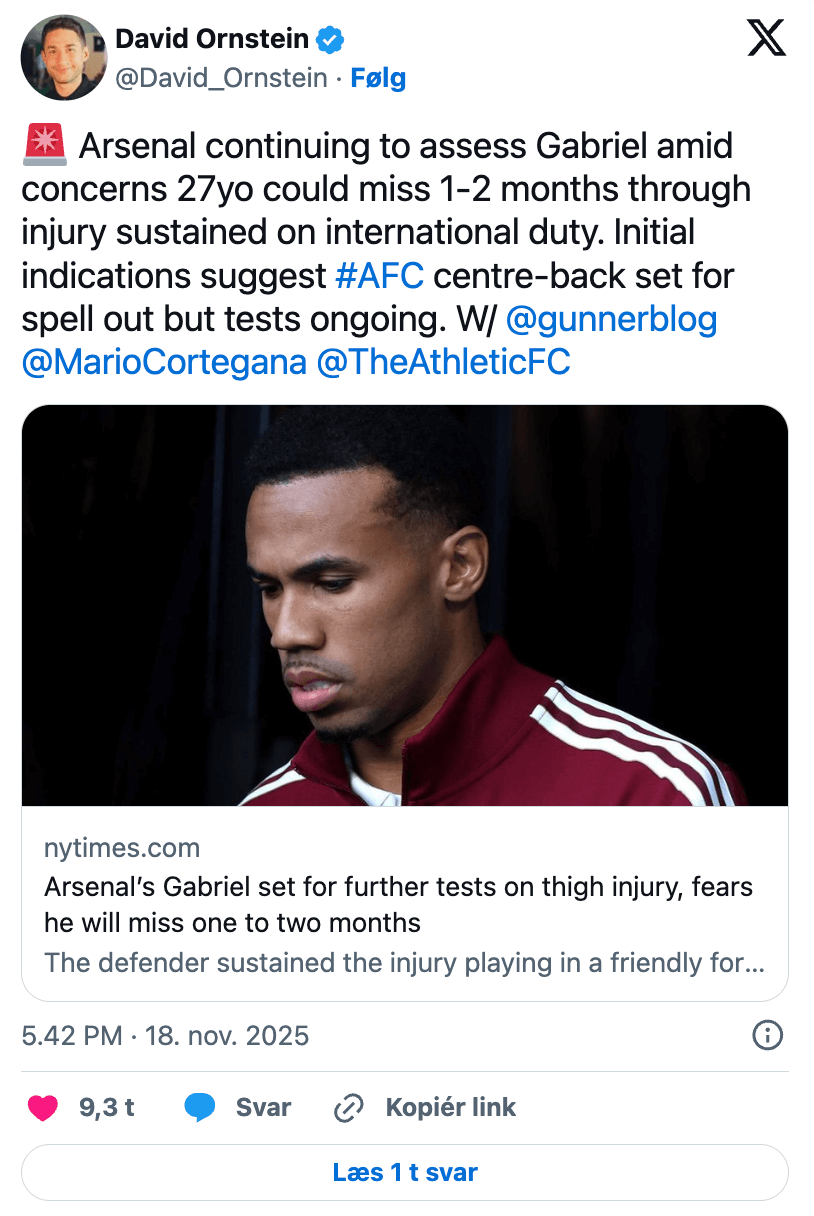
Task: Click the David Ornstein display name
Action: 212,39
